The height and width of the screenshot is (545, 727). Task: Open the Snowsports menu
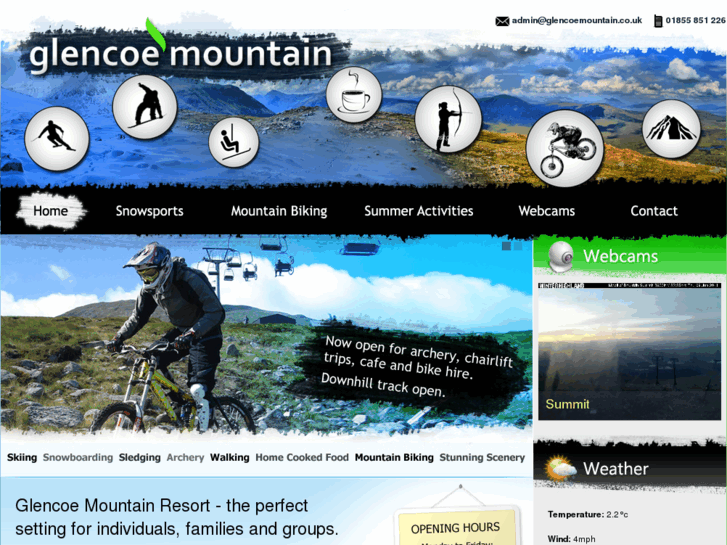pyautogui.click(x=149, y=211)
